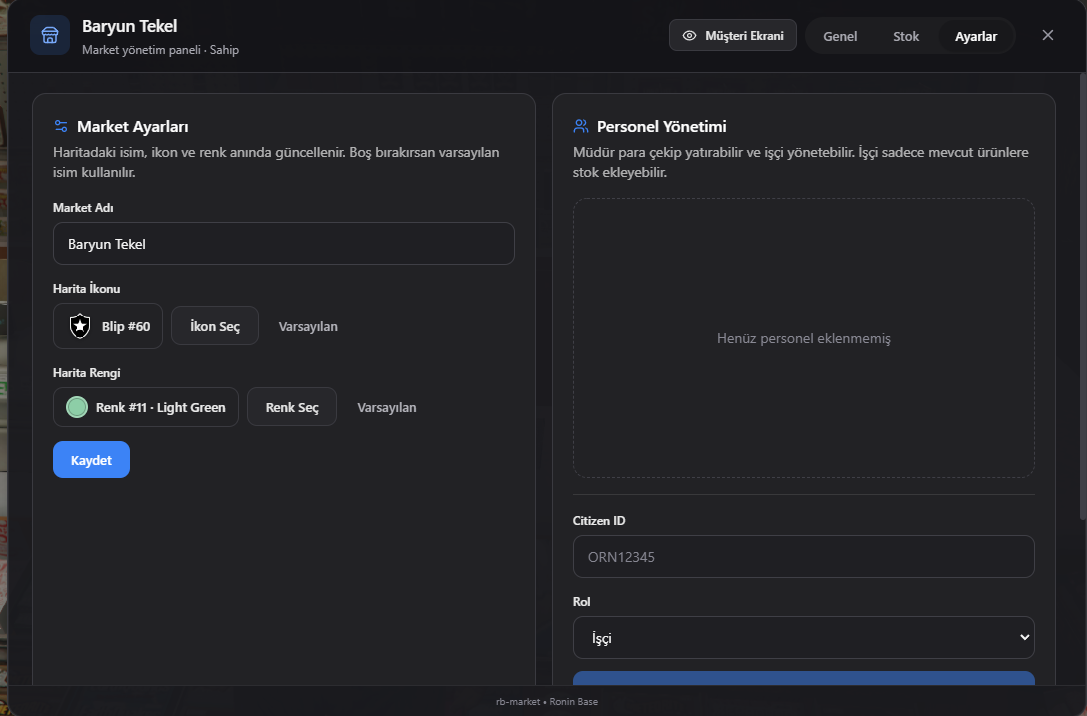The width and height of the screenshot is (1087, 716).
Task: Click the light green color circle
Action: pyautogui.click(x=77, y=407)
